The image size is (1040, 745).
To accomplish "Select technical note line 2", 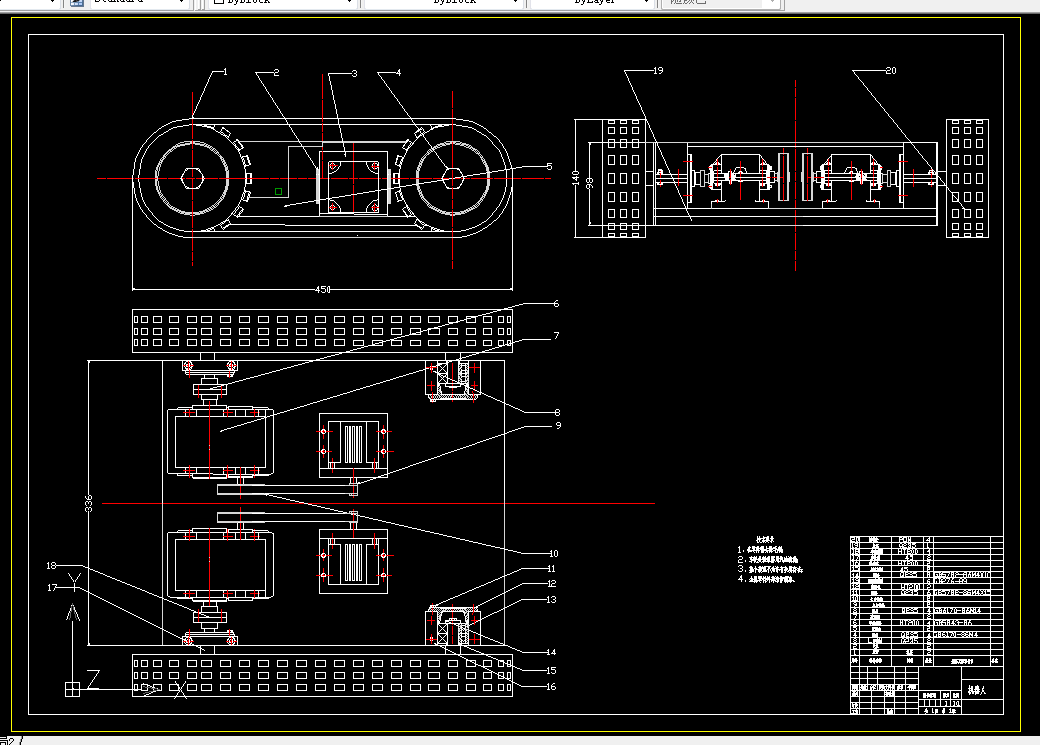I will click(x=768, y=560).
